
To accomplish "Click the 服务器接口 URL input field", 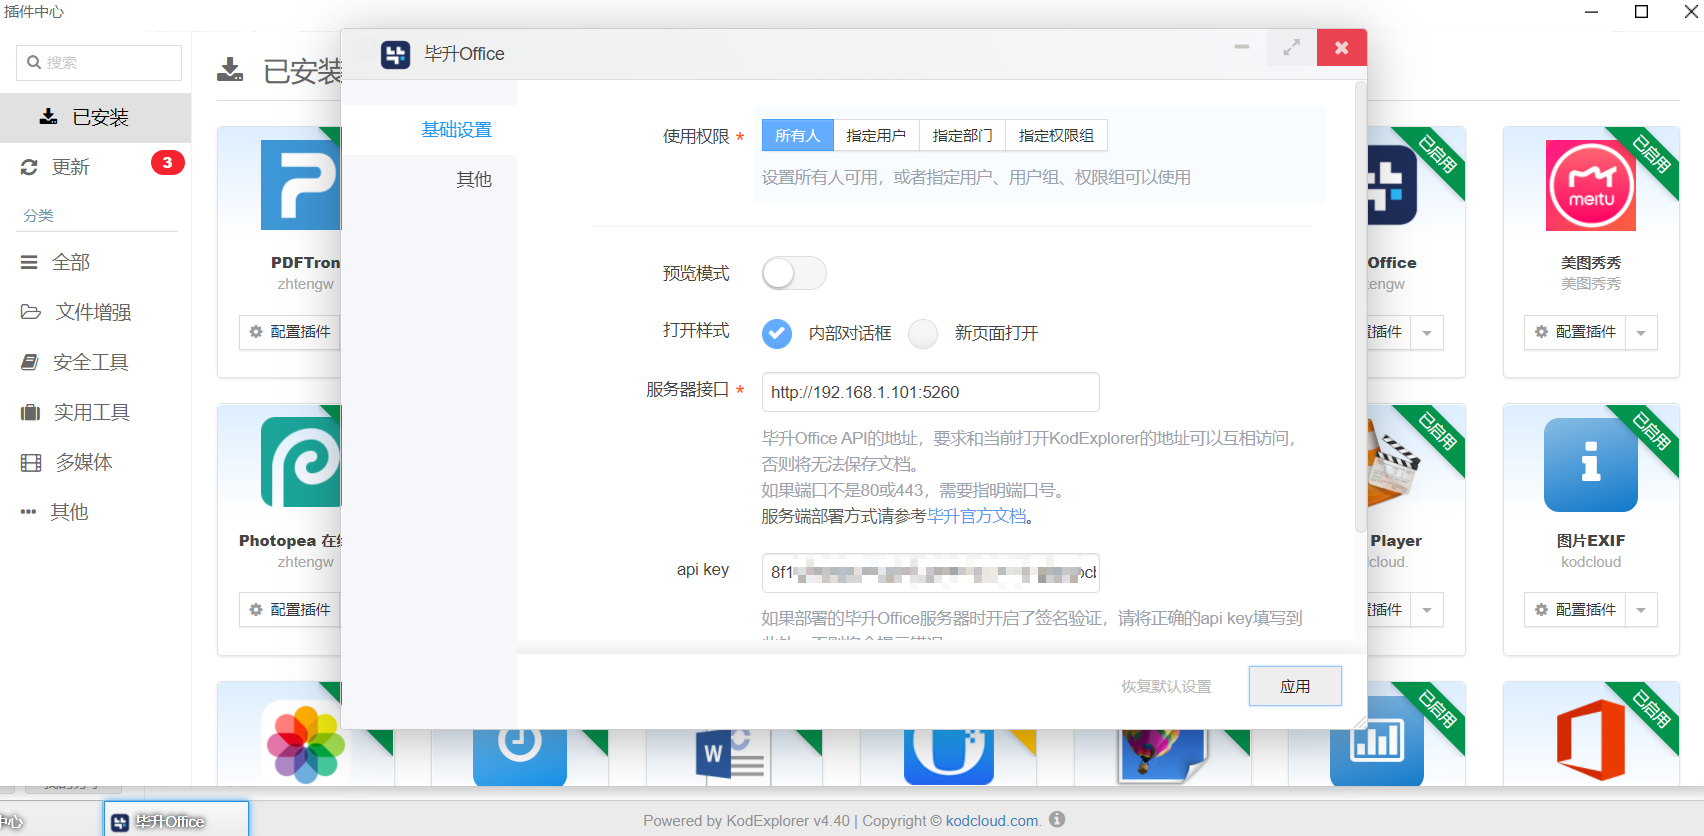I will (x=931, y=392).
